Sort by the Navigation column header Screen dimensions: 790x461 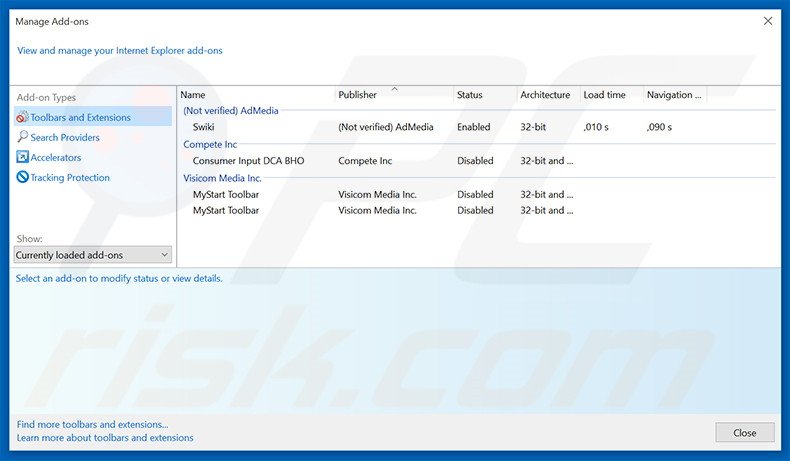pos(675,95)
